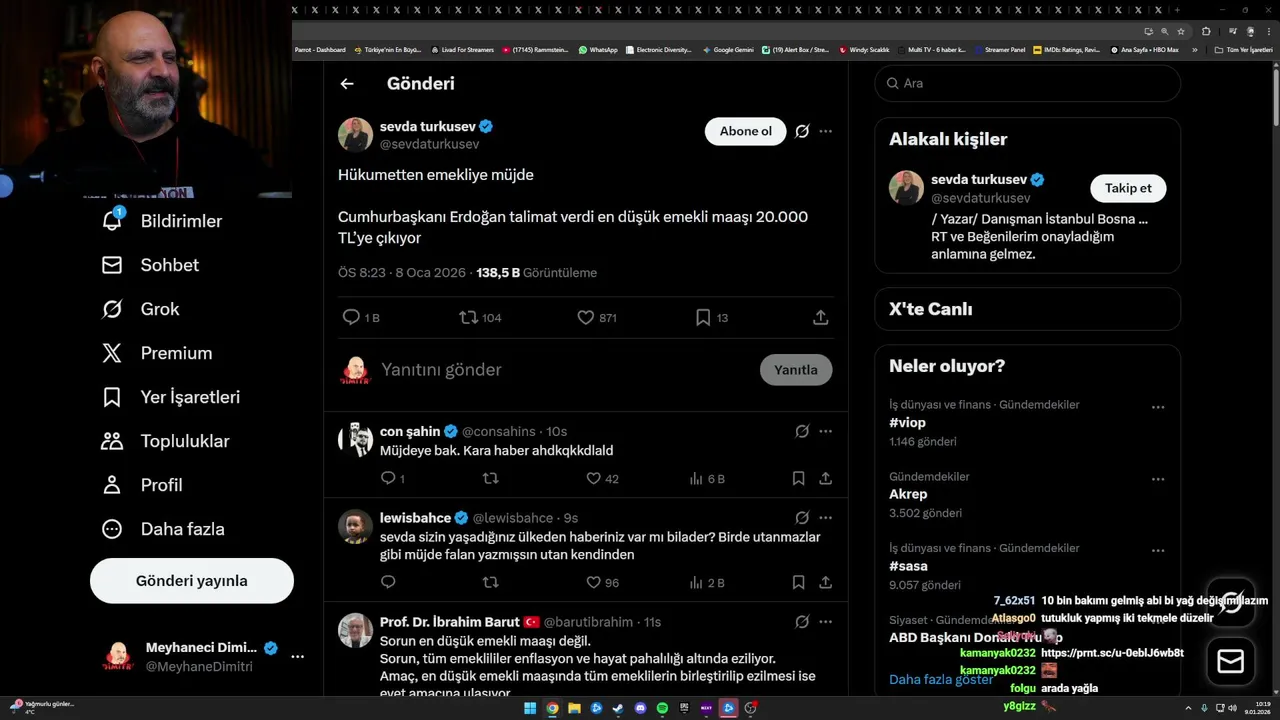Image resolution: width=1280 pixels, height=720 pixels.
Task: Share lewisbahce's reply
Action: 826,582
